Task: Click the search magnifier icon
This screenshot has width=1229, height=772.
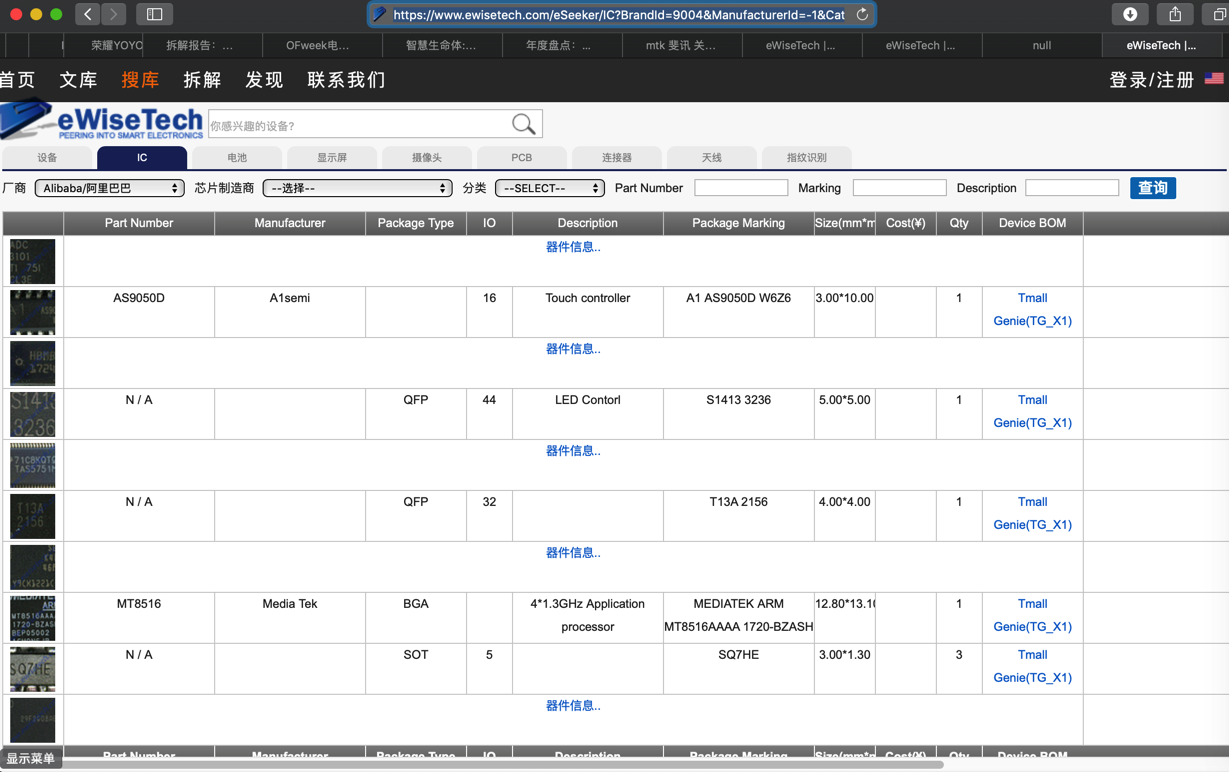Action: [523, 124]
